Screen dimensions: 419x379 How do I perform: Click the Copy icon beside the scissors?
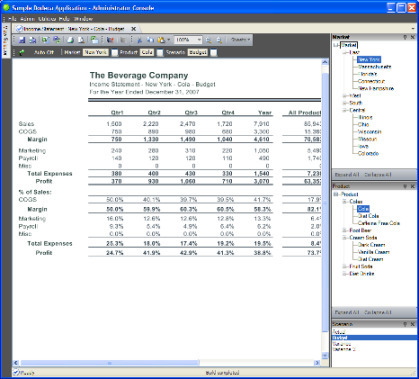coord(150,40)
